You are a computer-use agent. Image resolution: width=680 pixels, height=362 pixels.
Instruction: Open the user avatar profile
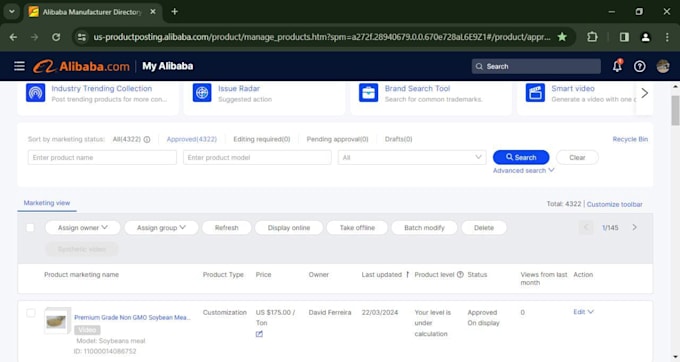(663, 66)
